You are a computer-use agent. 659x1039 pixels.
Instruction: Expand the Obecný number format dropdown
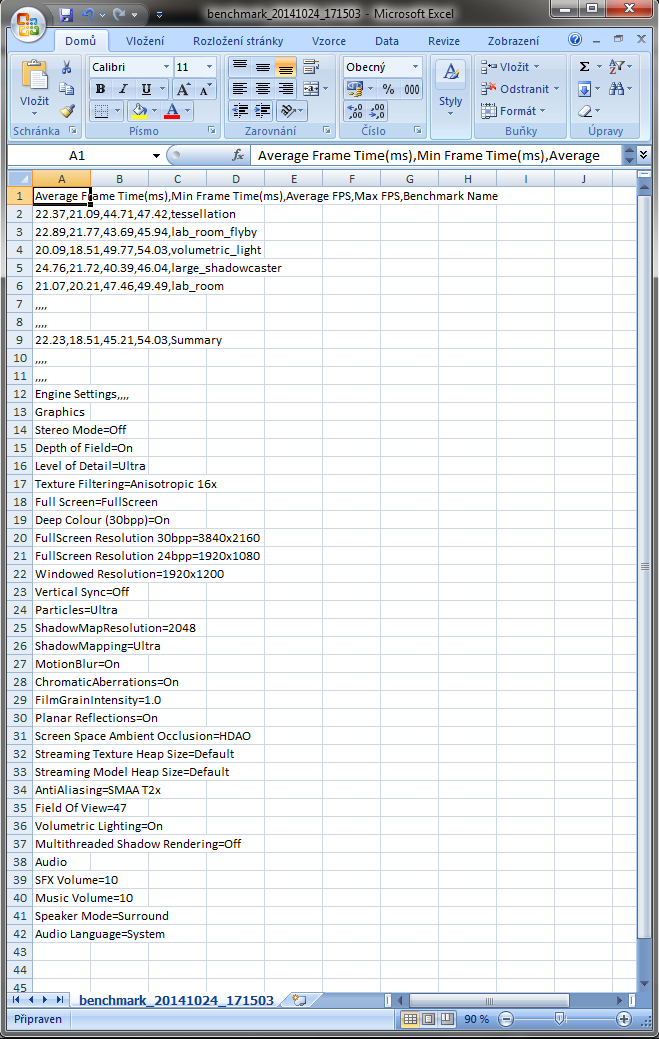tap(415, 67)
